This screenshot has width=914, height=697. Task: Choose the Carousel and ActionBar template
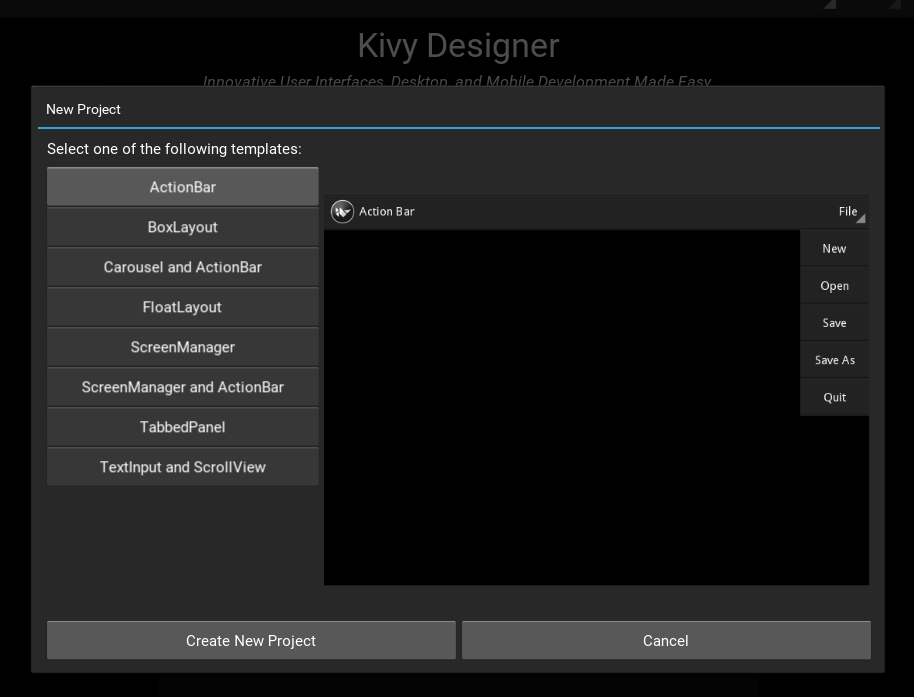click(182, 267)
